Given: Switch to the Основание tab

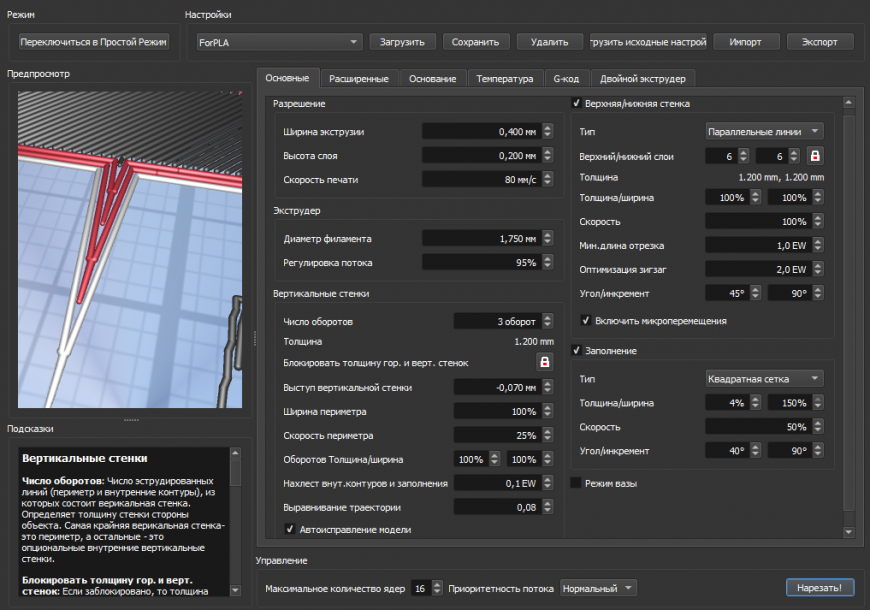Looking at the screenshot, I should pyautogui.click(x=433, y=79).
